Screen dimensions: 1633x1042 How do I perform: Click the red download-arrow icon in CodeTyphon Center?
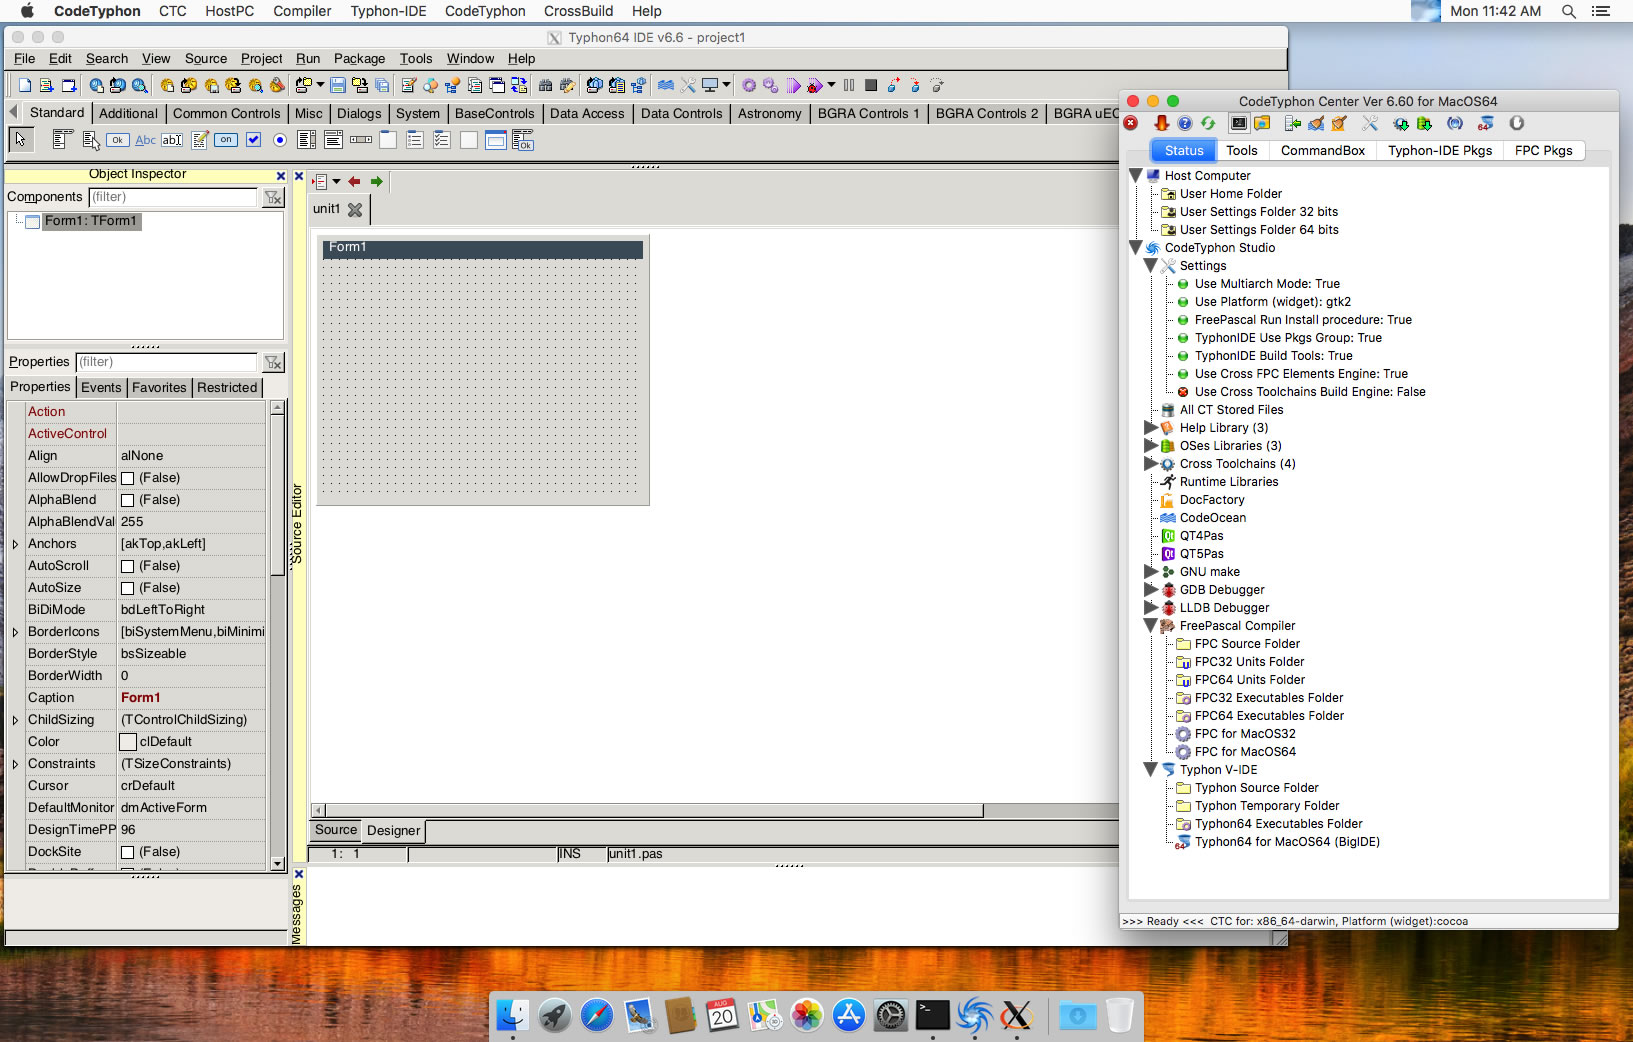click(x=1161, y=123)
